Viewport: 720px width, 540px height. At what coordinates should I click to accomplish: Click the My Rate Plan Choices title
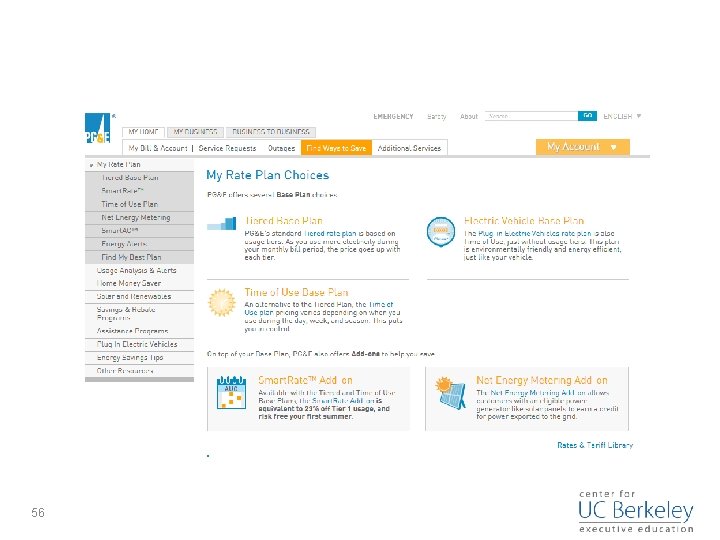pyautogui.click(x=268, y=175)
